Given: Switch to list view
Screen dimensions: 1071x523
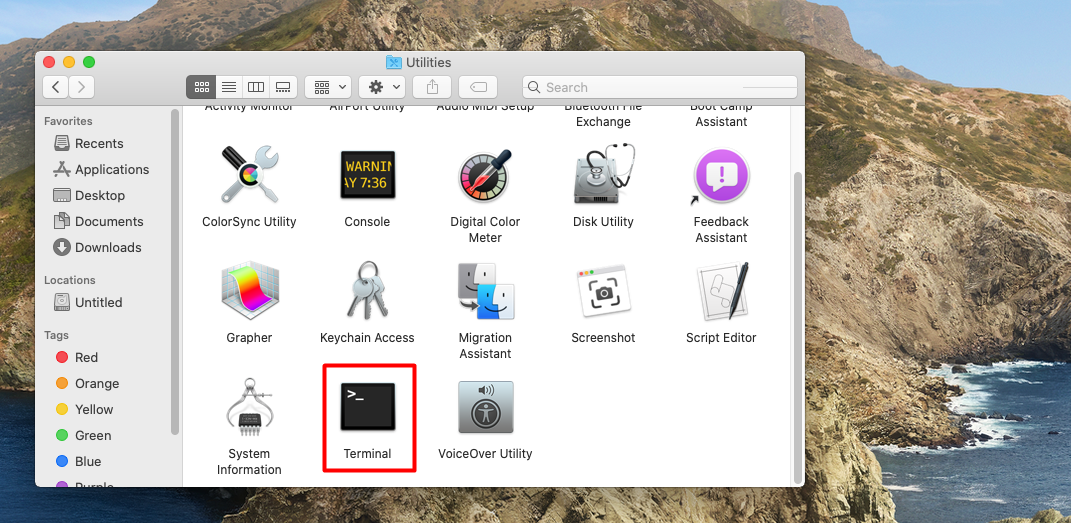Looking at the screenshot, I should (x=229, y=87).
